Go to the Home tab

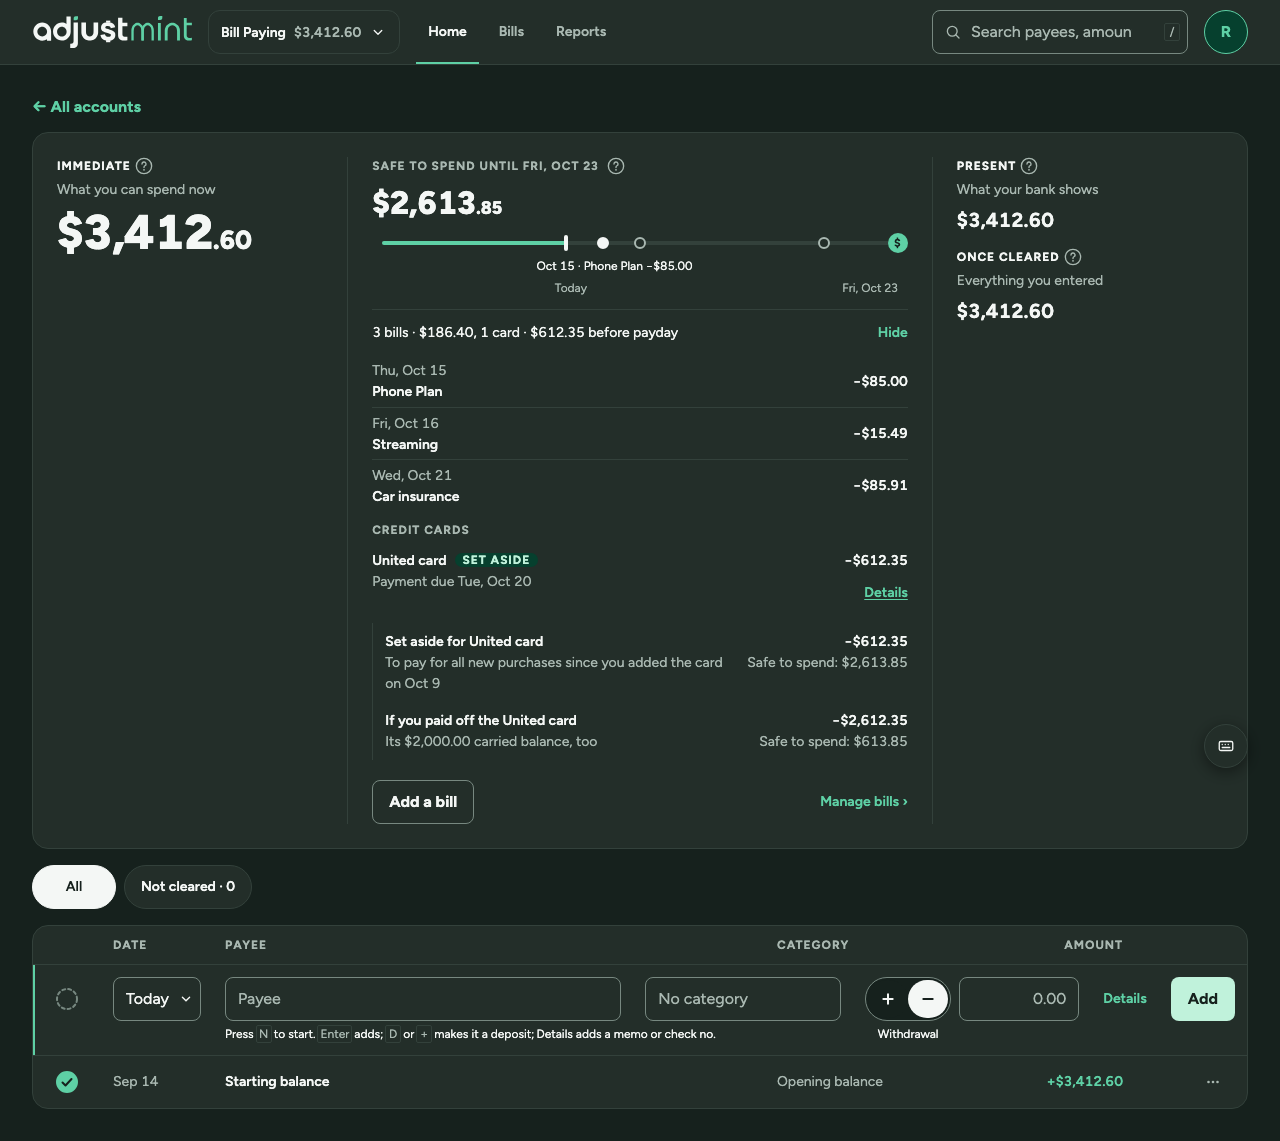447,32
